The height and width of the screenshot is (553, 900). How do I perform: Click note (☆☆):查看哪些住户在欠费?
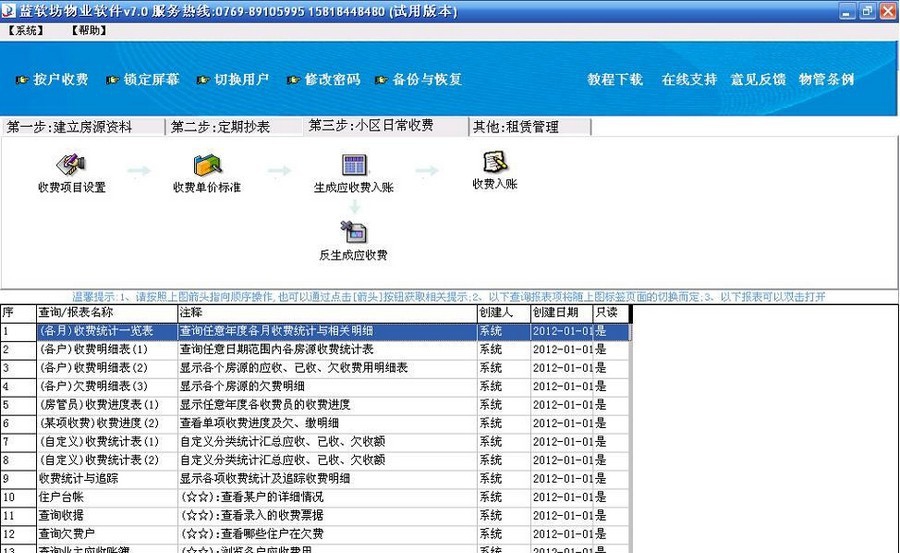[x=252, y=533]
